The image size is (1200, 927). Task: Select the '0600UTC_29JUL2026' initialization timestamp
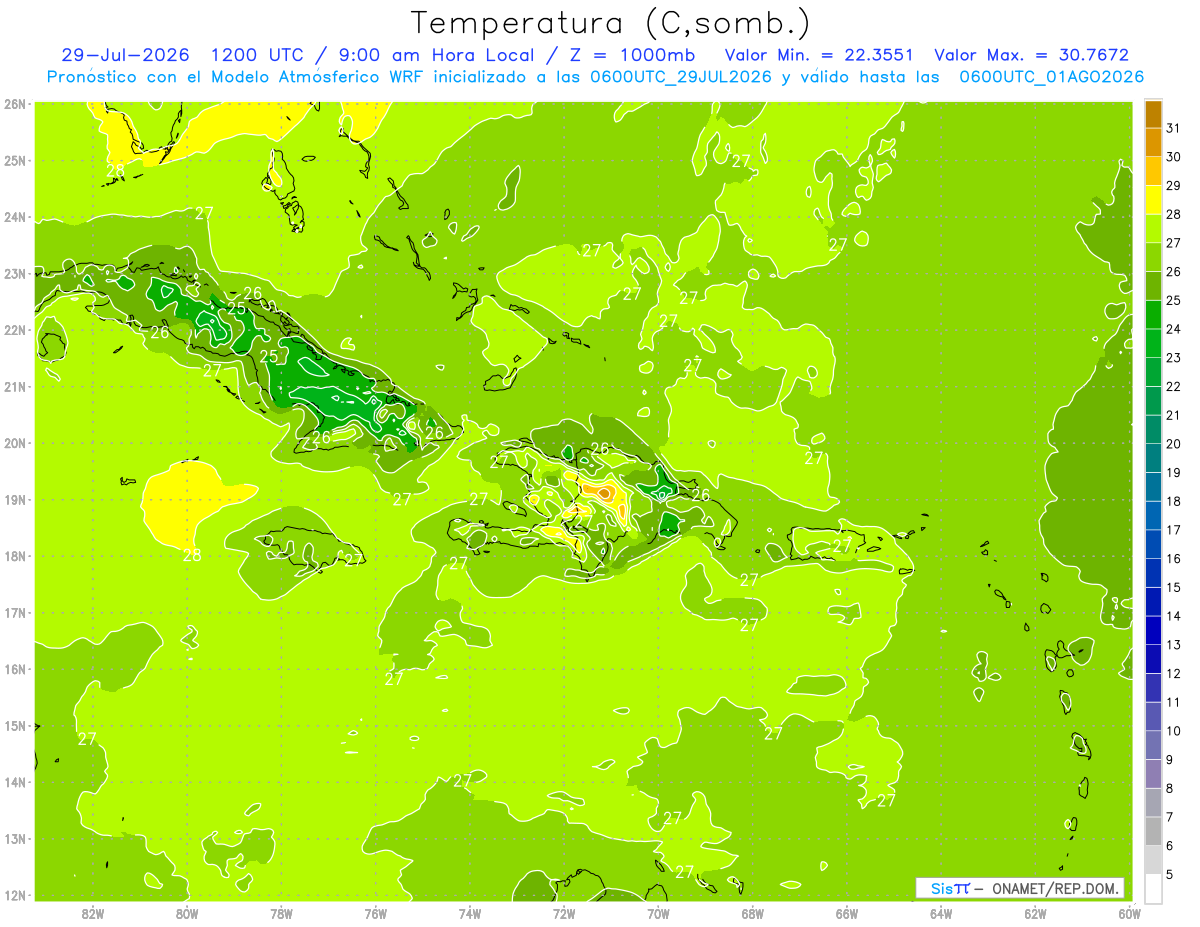point(681,76)
